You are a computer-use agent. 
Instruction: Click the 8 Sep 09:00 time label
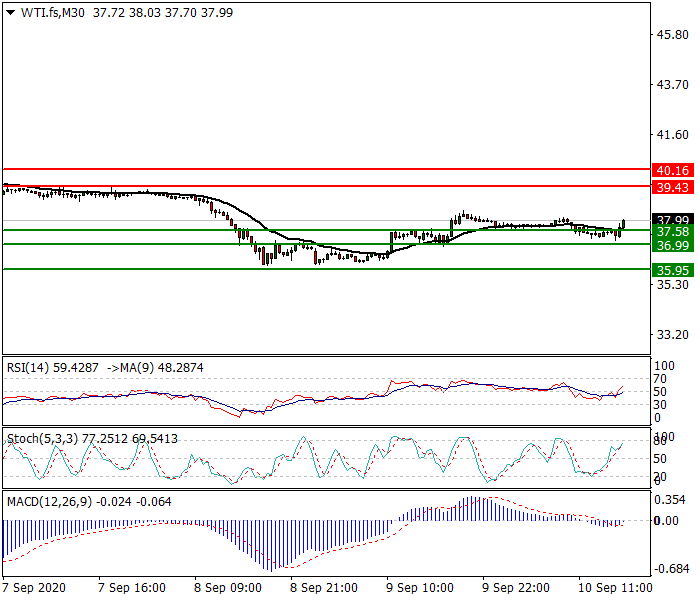[227, 587]
